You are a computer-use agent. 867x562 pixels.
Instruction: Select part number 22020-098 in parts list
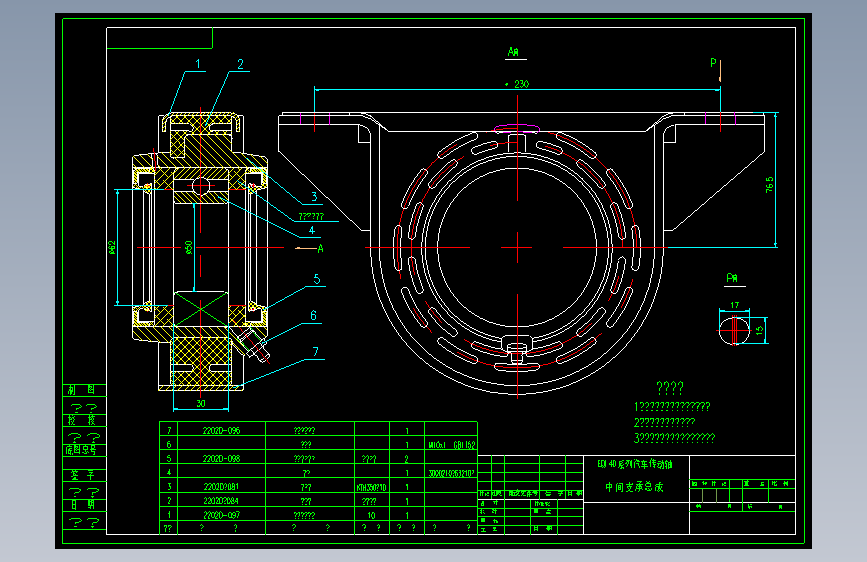point(221,459)
